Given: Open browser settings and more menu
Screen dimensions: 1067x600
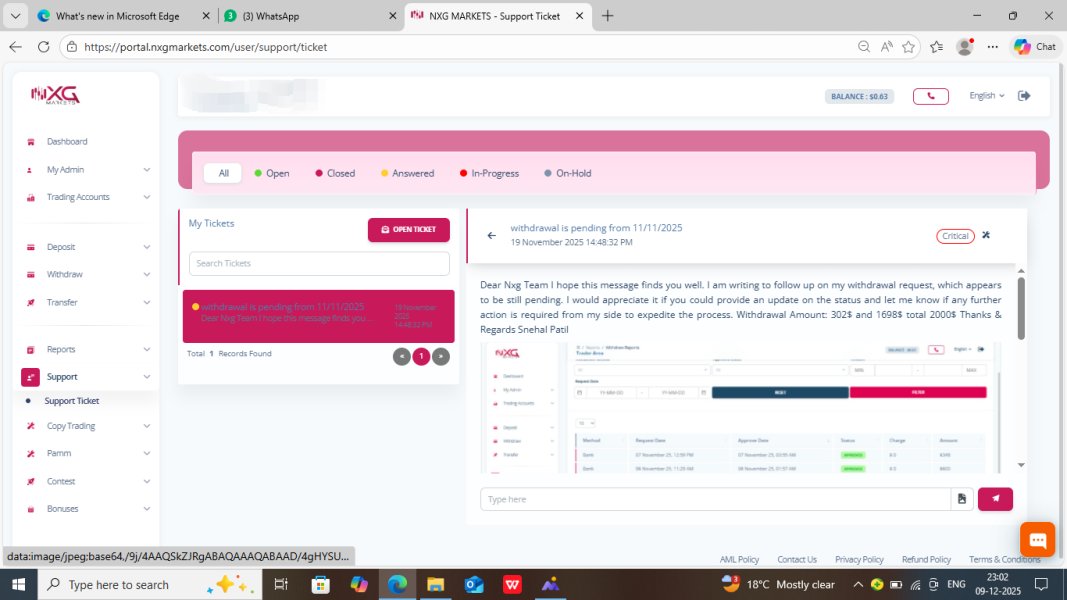Looking at the screenshot, I should [x=993, y=47].
